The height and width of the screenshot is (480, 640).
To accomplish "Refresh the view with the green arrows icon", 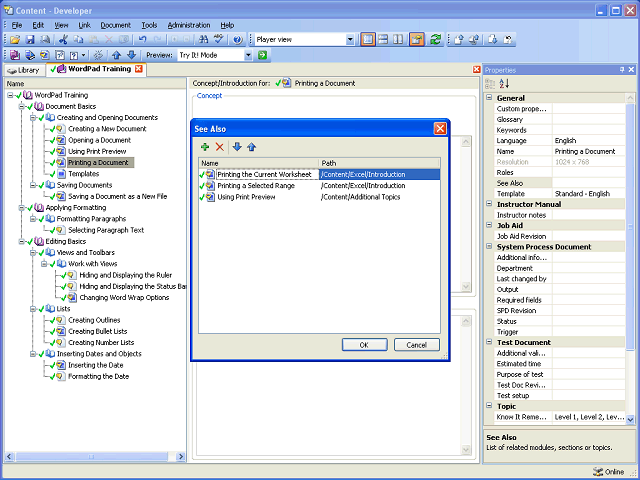I will (x=436, y=40).
